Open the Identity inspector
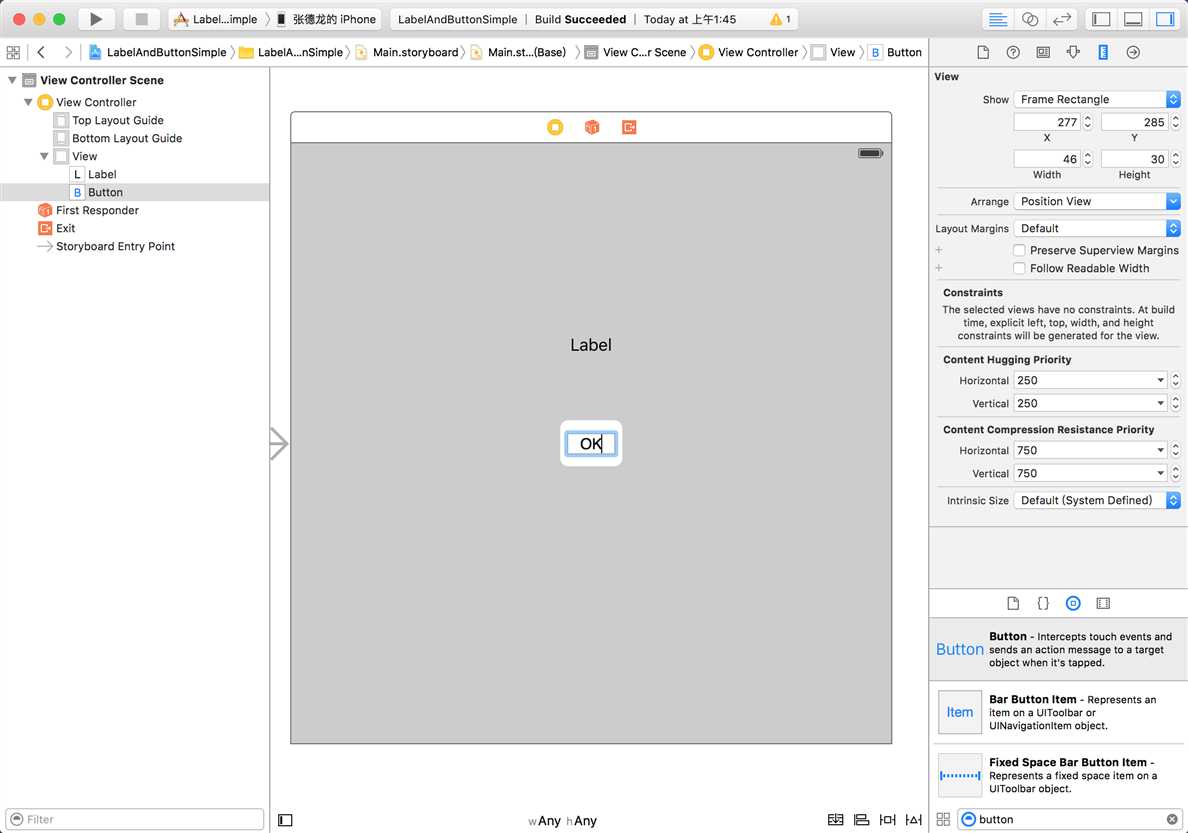 coord(1043,52)
